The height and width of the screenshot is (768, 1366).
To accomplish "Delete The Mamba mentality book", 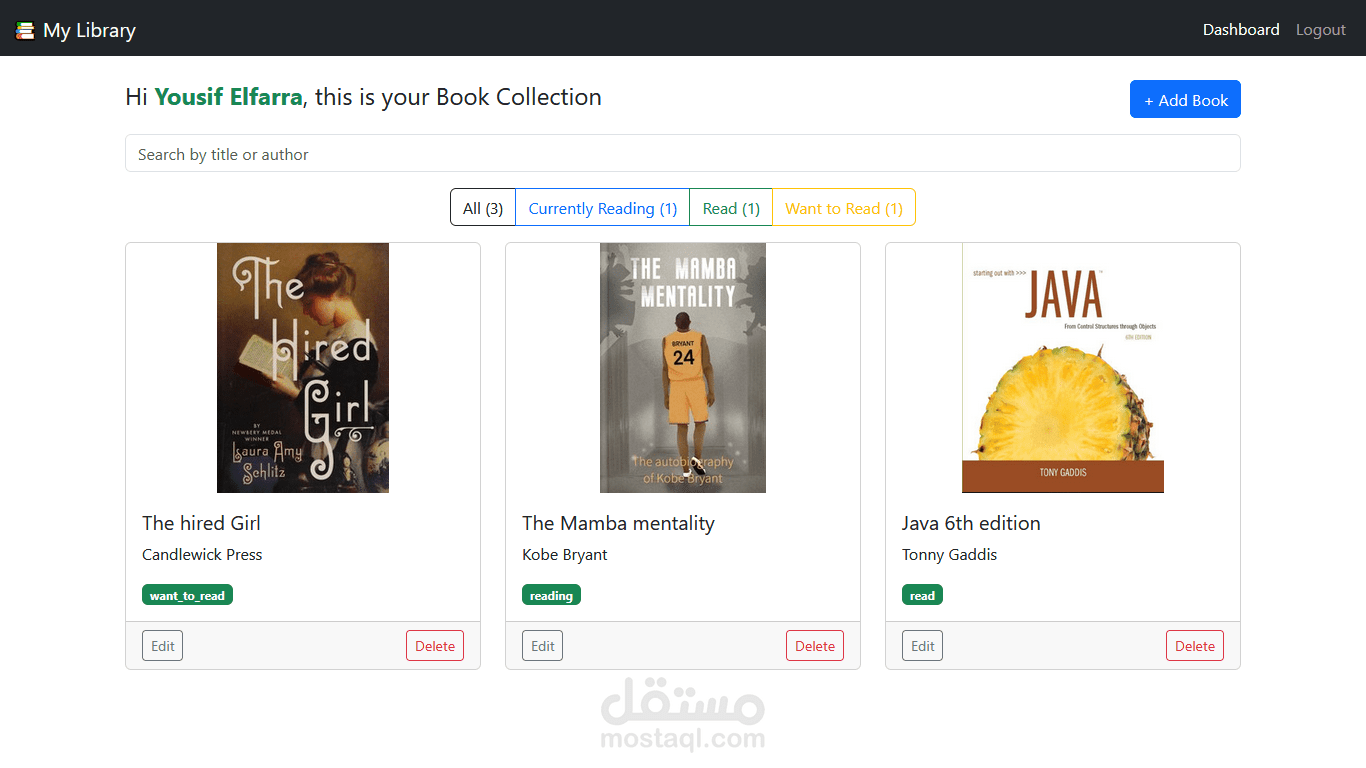I will (815, 646).
